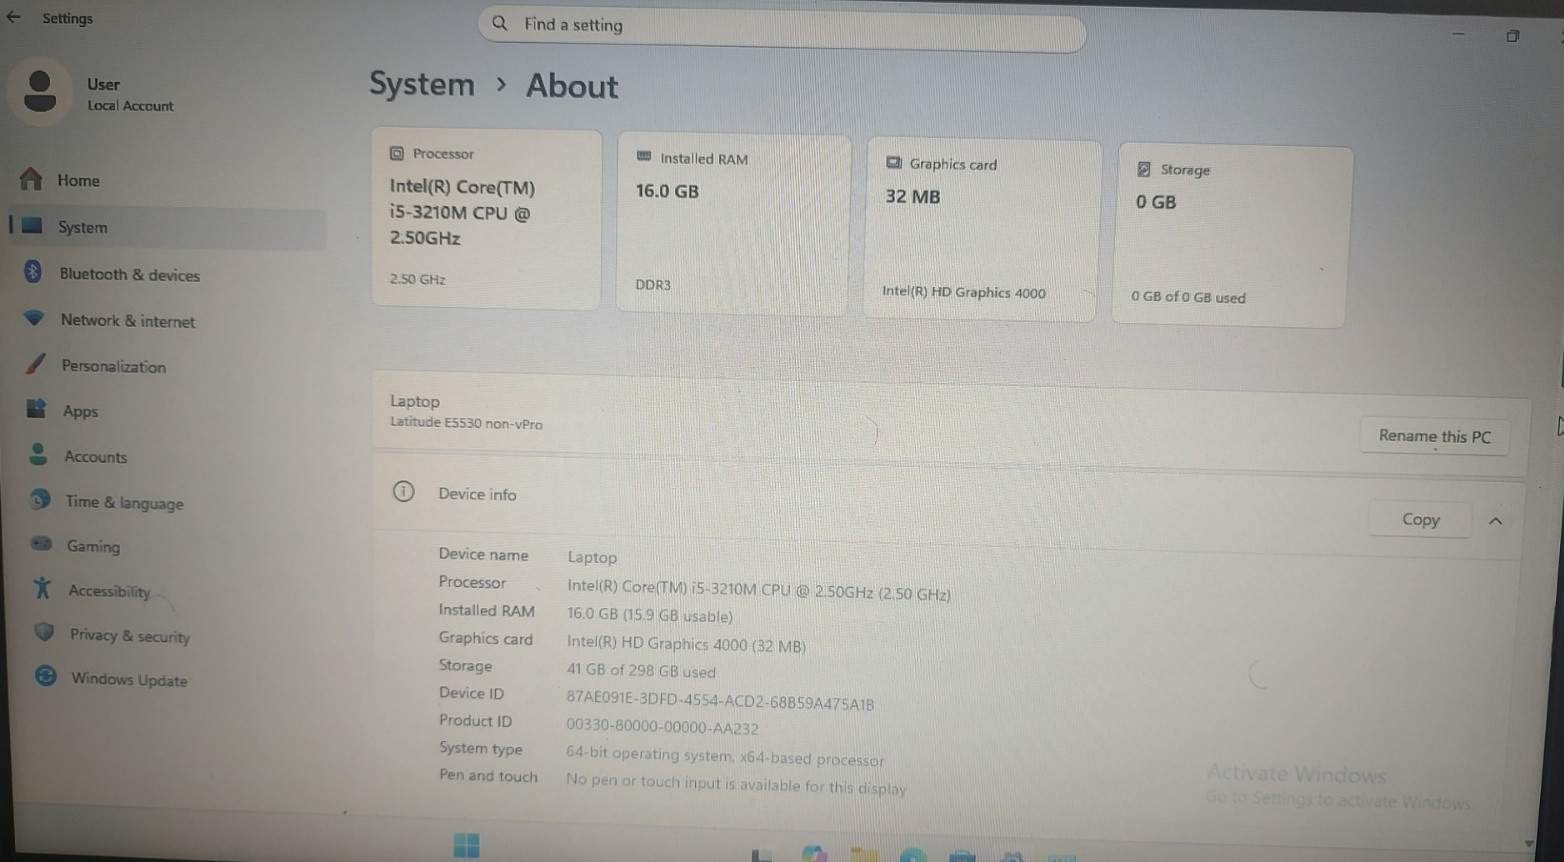Click the Processor card chip icon
This screenshot has width=1564, height=862.
point(397,153)
